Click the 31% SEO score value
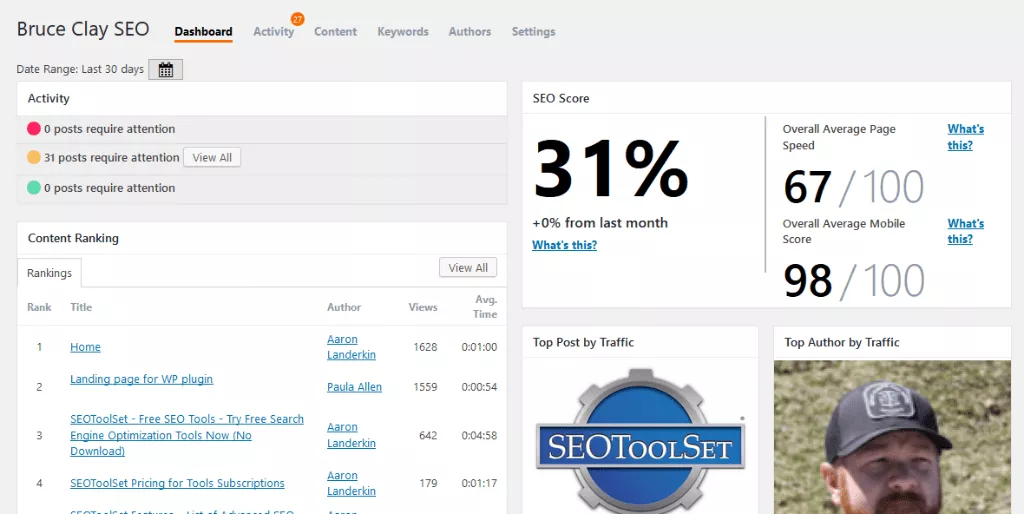The image size is (1024, 514). click(611, 168)
